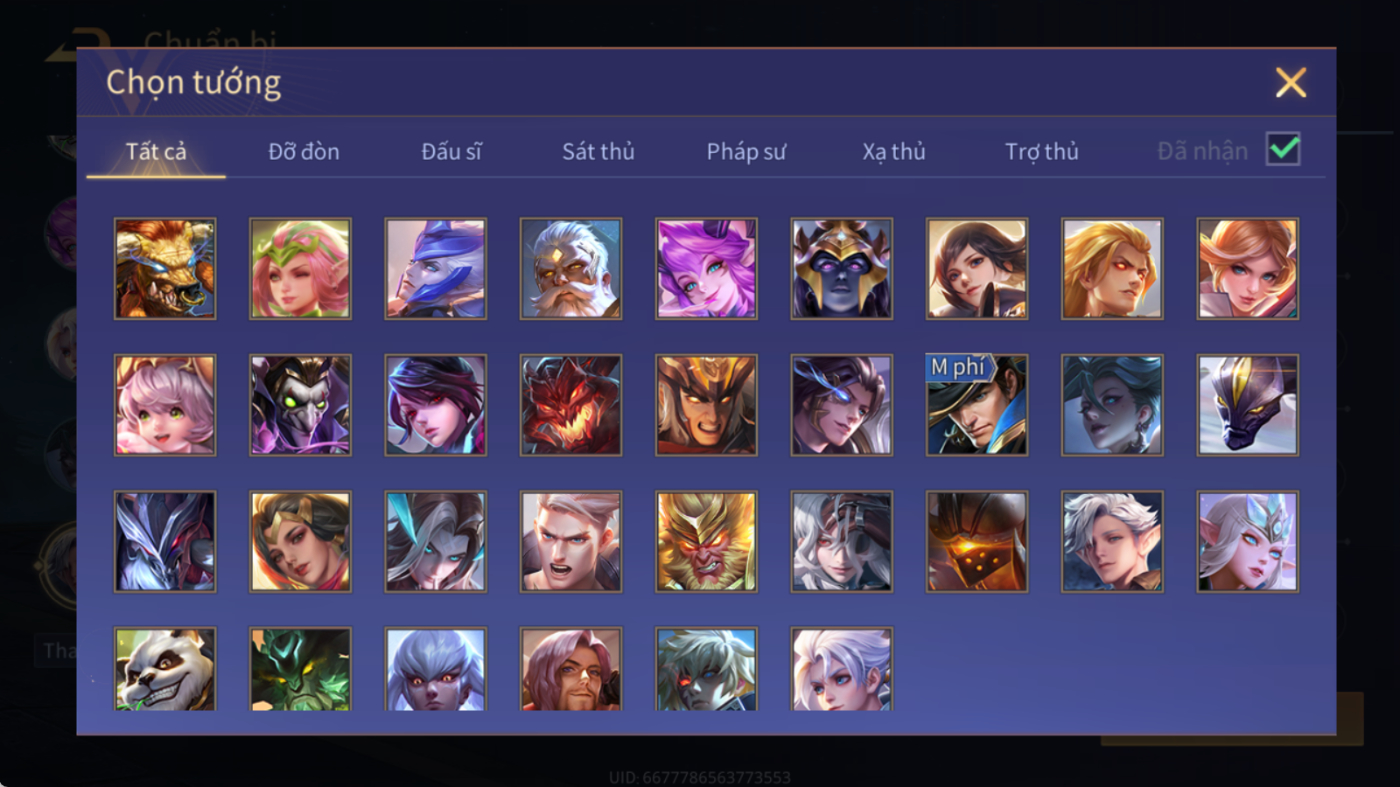Pick the green glowing forest monster hero
This screenshot has width=1400, height=787.
[300, 669]
